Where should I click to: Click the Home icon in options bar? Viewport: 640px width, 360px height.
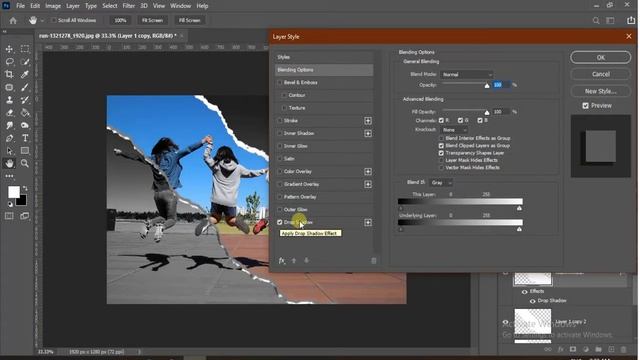click(x=13, y=20)
